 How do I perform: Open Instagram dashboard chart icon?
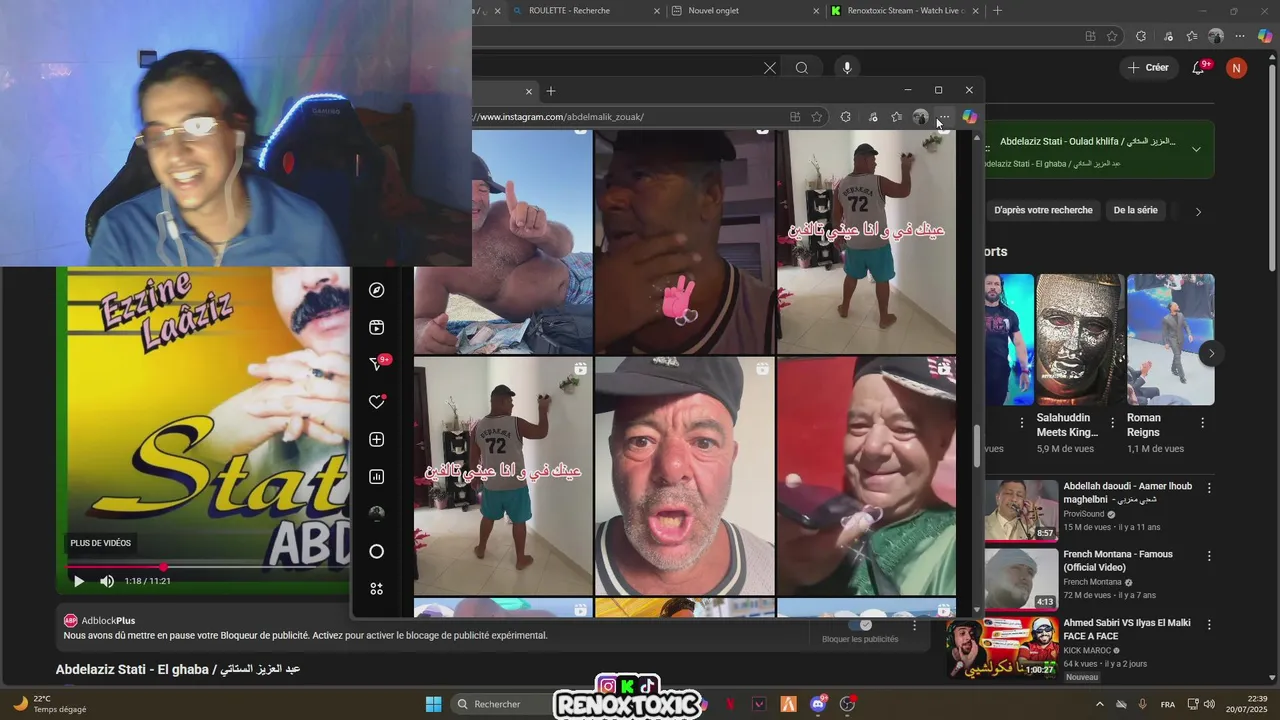pos(377,477)
